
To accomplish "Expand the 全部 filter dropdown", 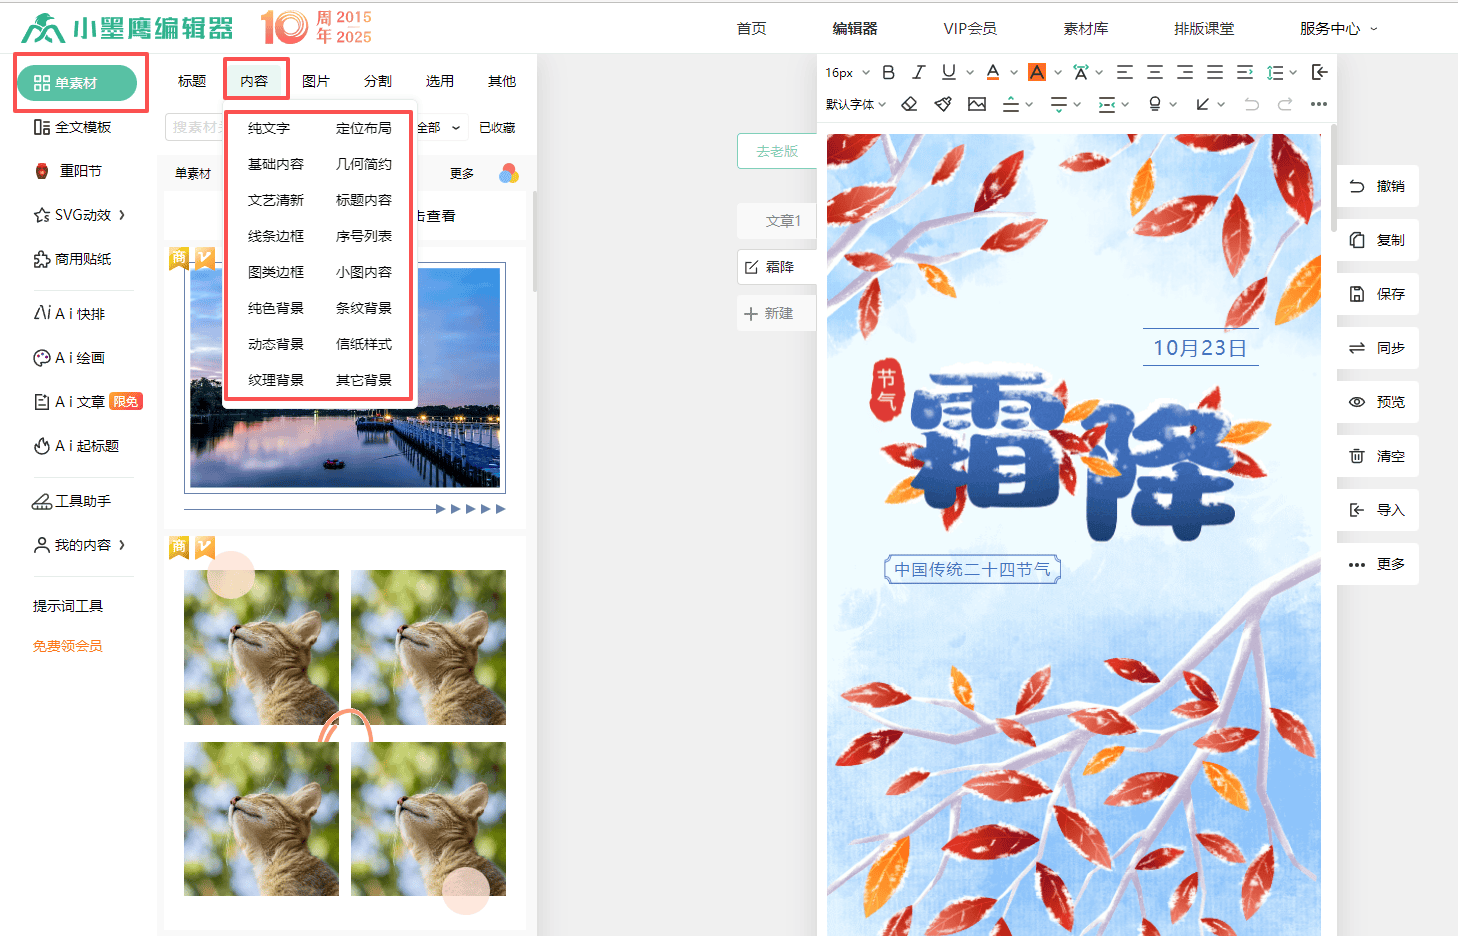I will 438,127.
